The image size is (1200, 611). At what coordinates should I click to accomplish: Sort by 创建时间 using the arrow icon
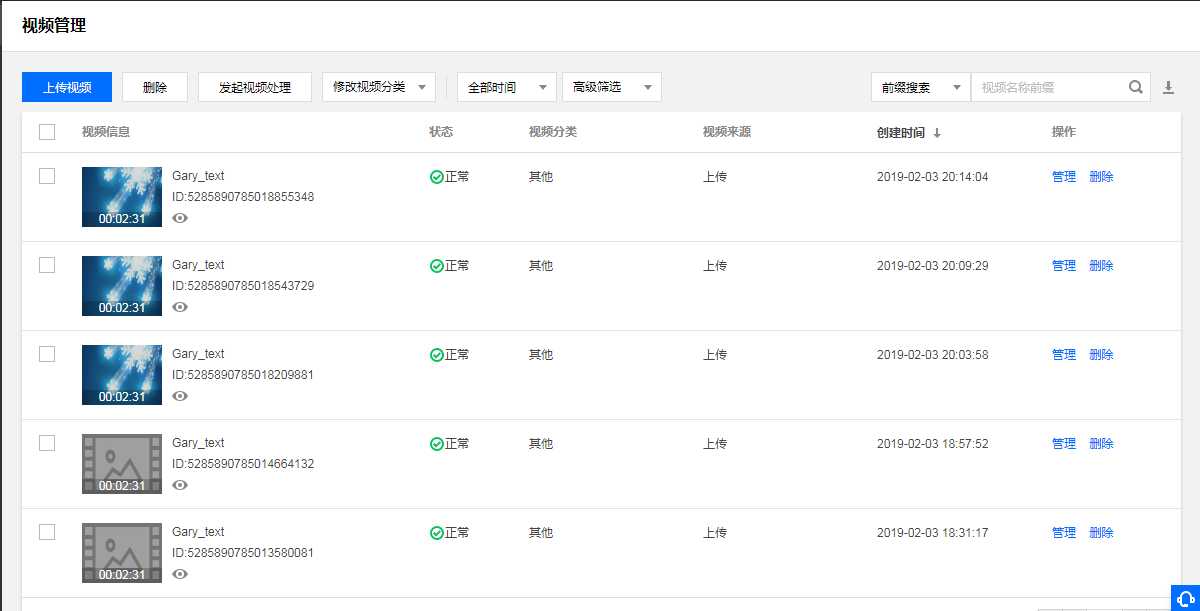point(937,133)
